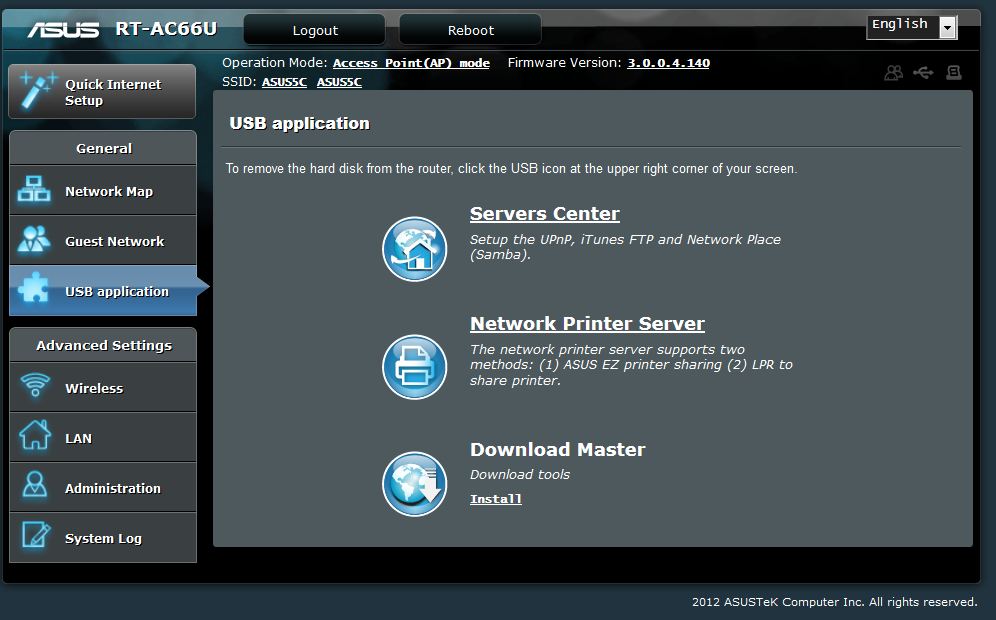Click the Install link under Download Master
Viewport: 996px width, 620px height.
click(495, 499)
